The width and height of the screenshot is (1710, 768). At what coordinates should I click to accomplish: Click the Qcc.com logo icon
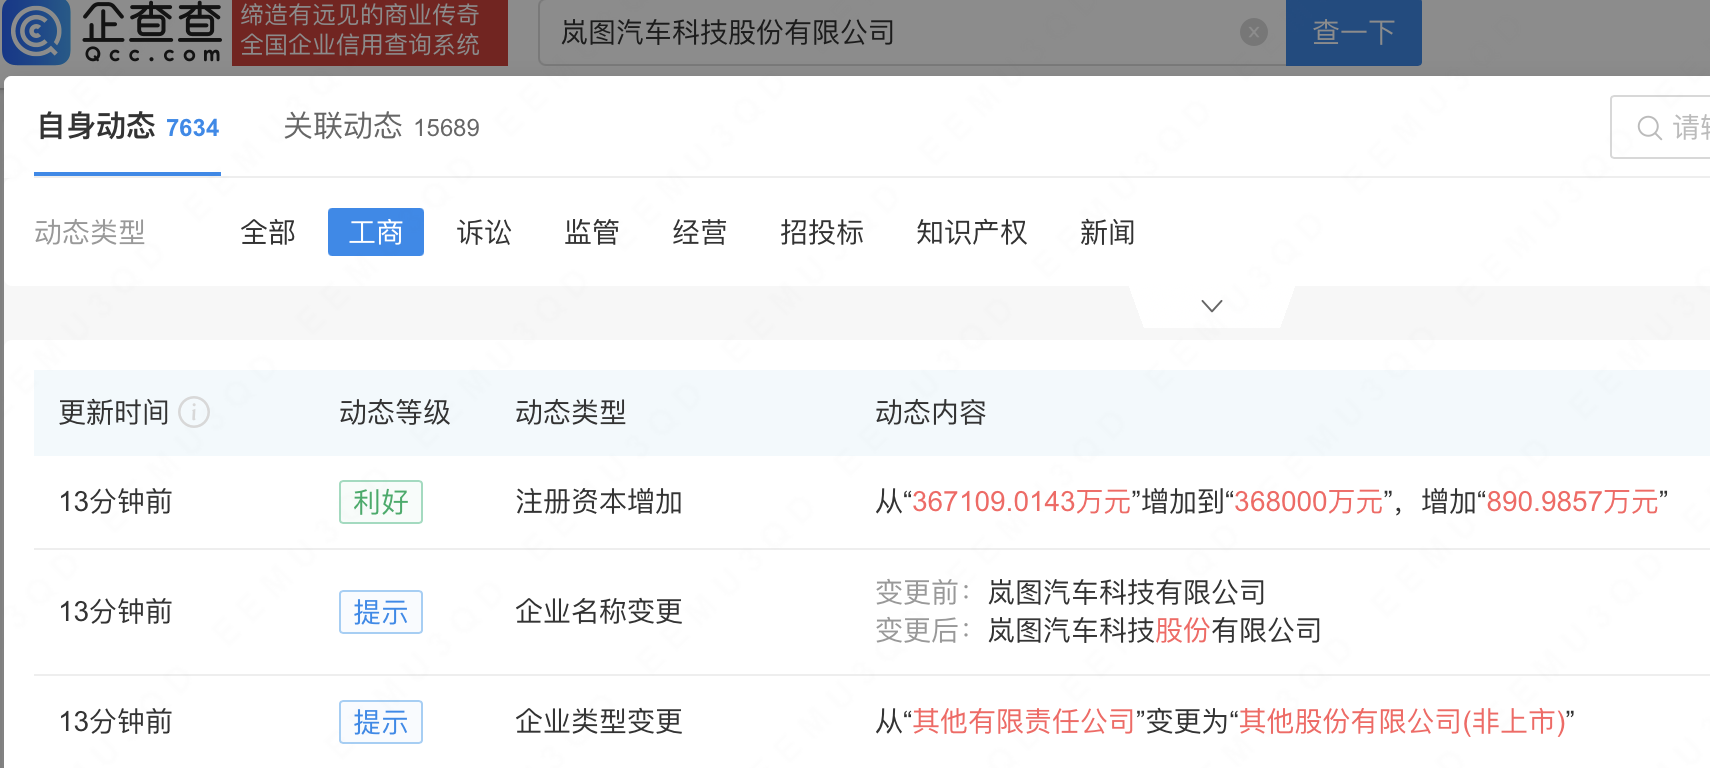36,31
